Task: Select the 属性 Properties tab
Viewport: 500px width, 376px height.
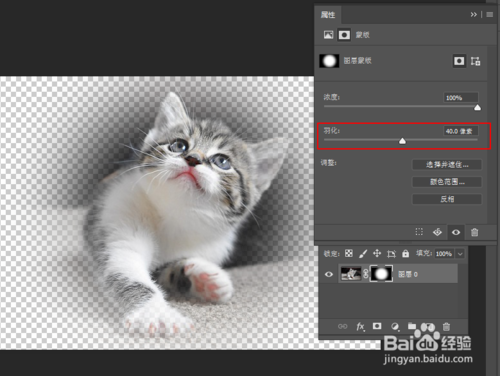Action: [x=328, y=15]
